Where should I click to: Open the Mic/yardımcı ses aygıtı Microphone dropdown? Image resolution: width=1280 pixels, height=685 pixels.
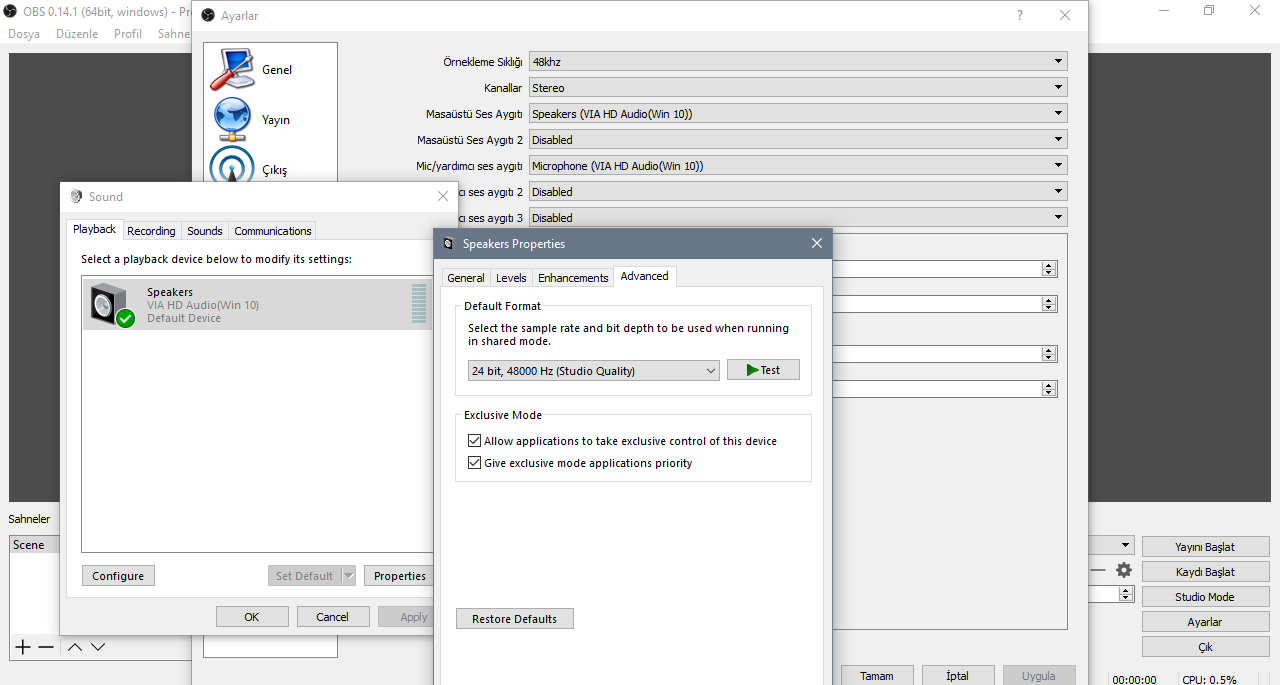(x=798, y=166)
